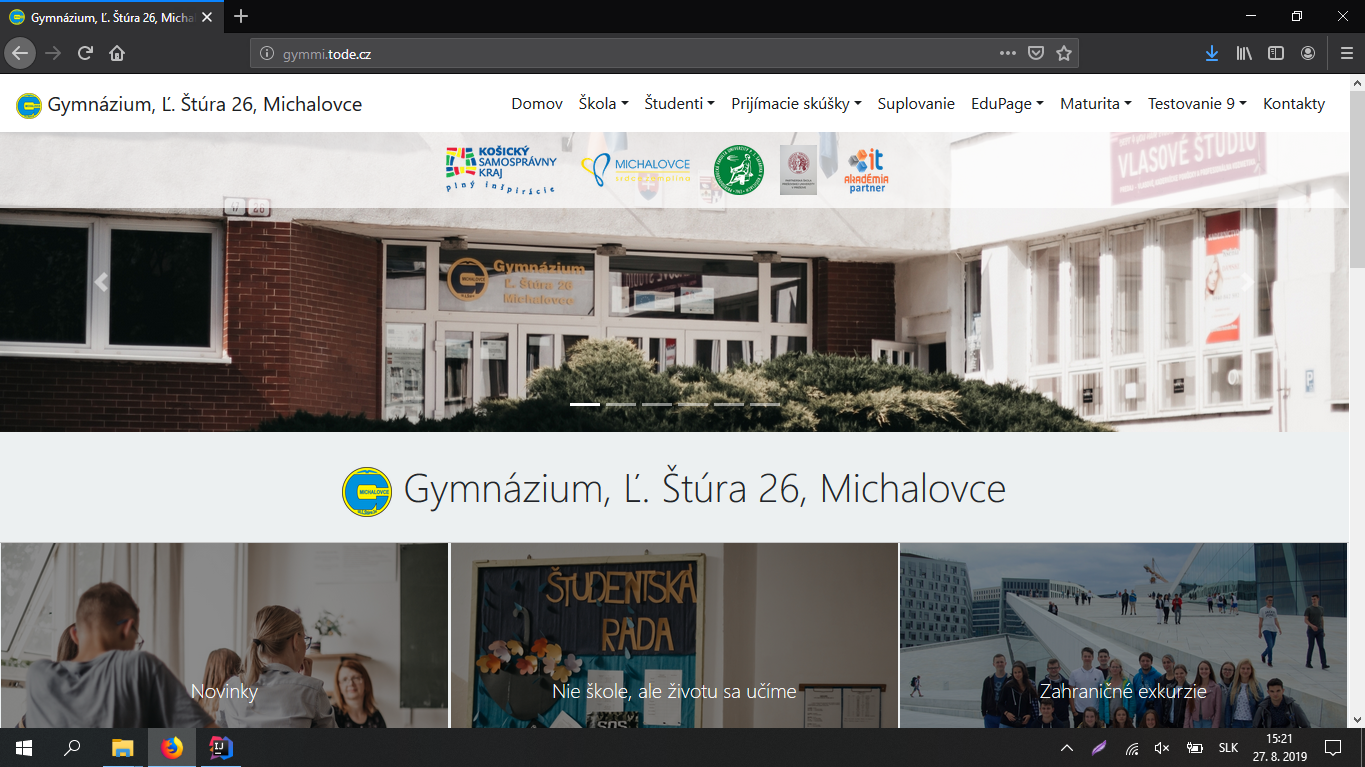Open the Suplovanie nav item
The height and width of the screenshot is (767, 1365).
[x=916, y=104]
